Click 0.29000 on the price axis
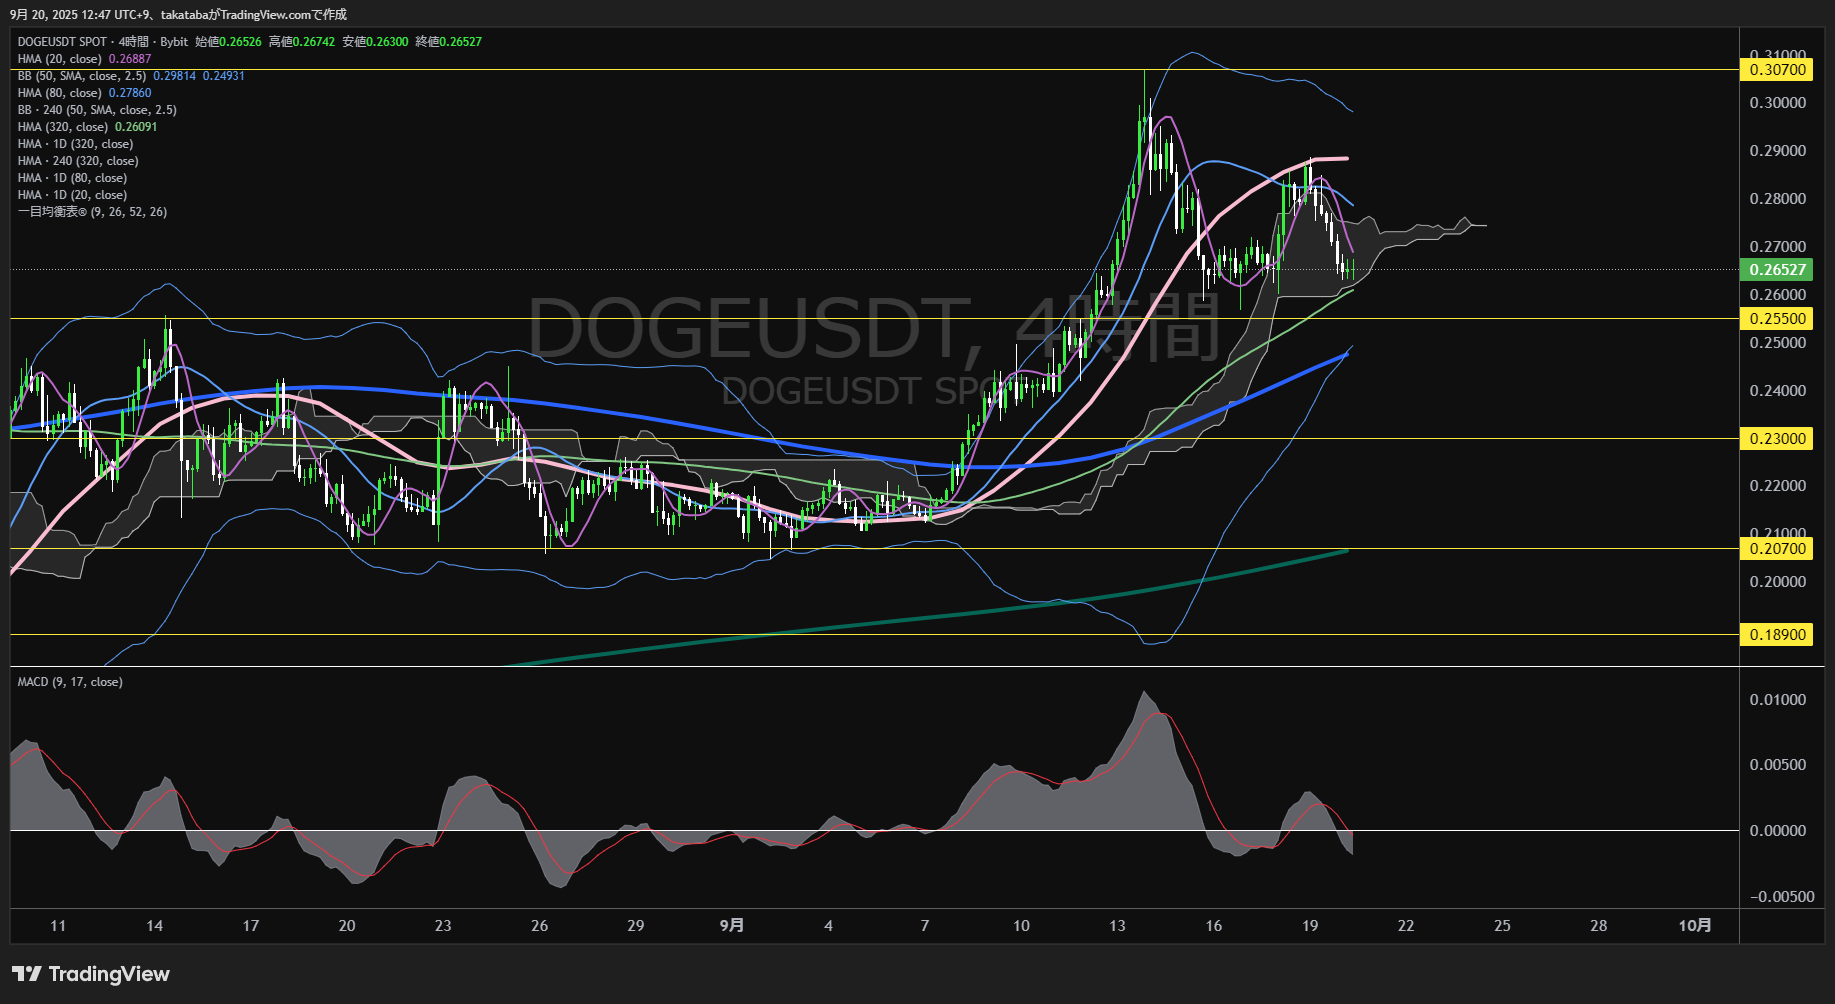The height and width of the screenshot is (1004, 1835). [x=1777, y=151]
